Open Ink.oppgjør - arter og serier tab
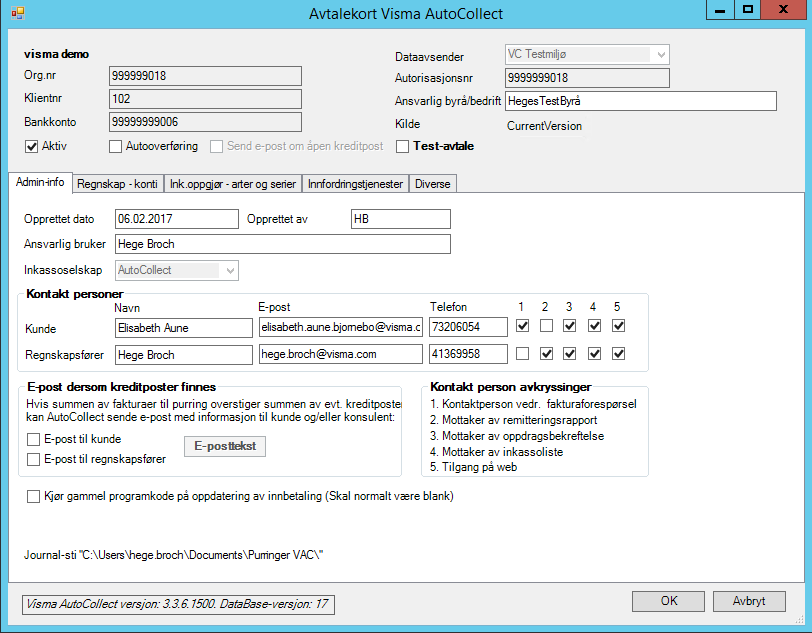The image size is (812, 633). (233, 184)
